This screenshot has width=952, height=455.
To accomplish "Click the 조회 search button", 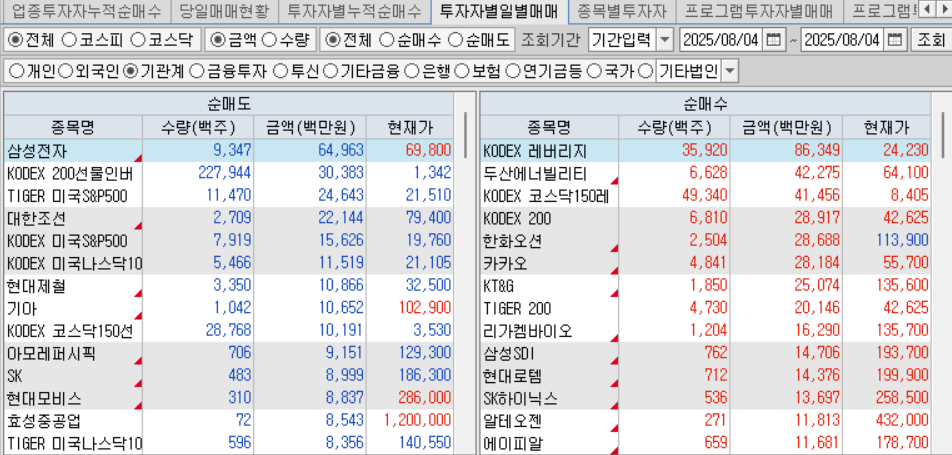I will tap(931, 41).
